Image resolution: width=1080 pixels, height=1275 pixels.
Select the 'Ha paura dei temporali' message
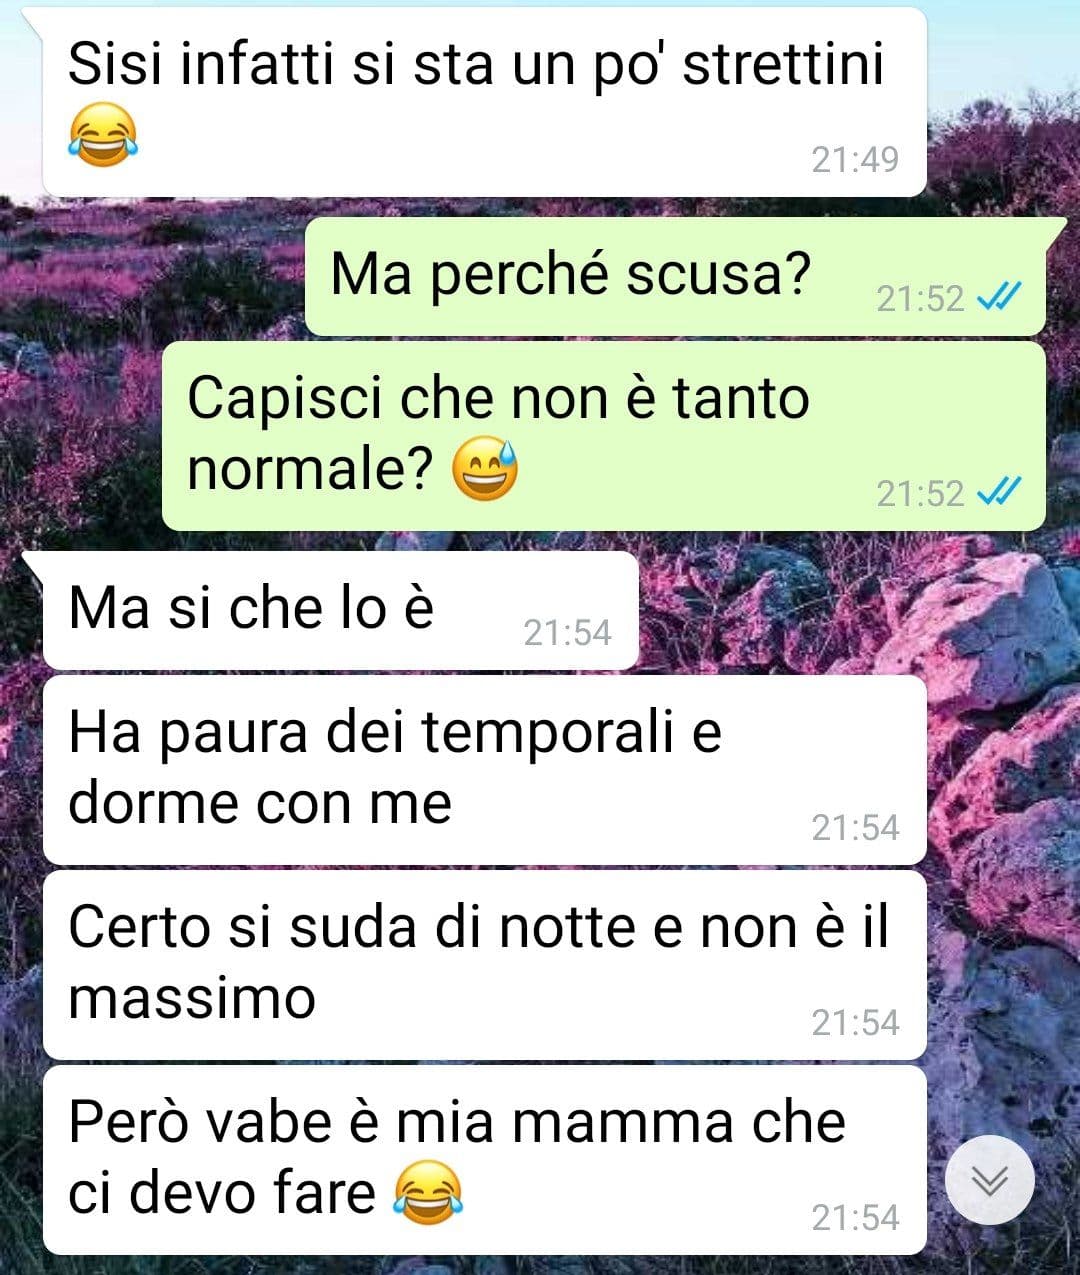(485, 770)
